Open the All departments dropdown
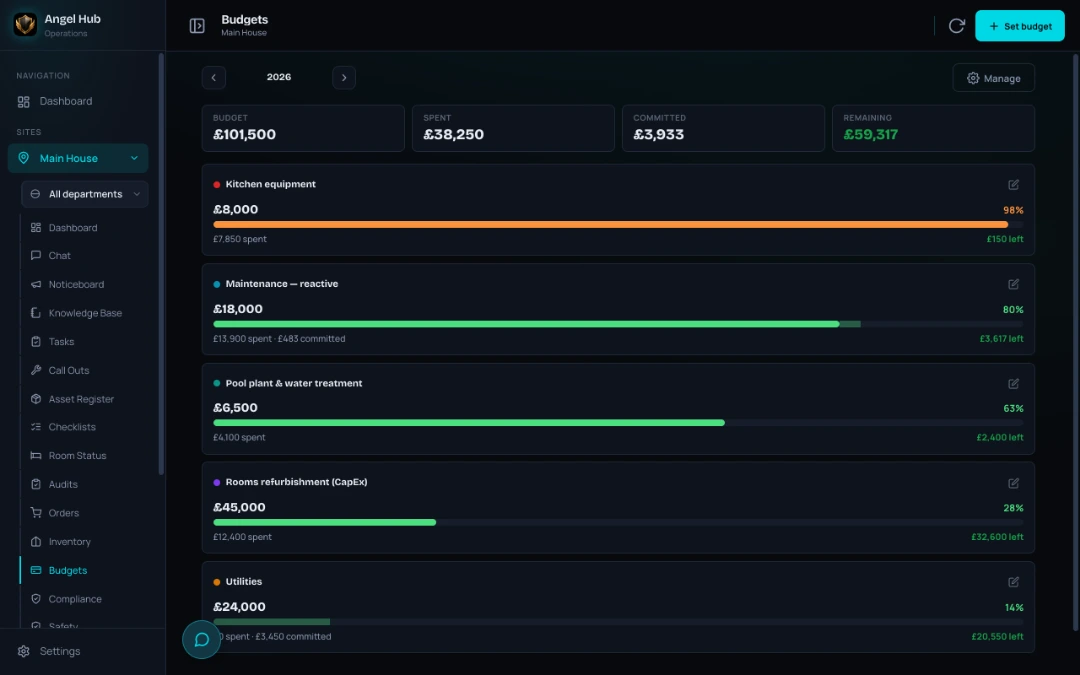The height and width of the screenshot is (675, 1080). coord(85,194)
